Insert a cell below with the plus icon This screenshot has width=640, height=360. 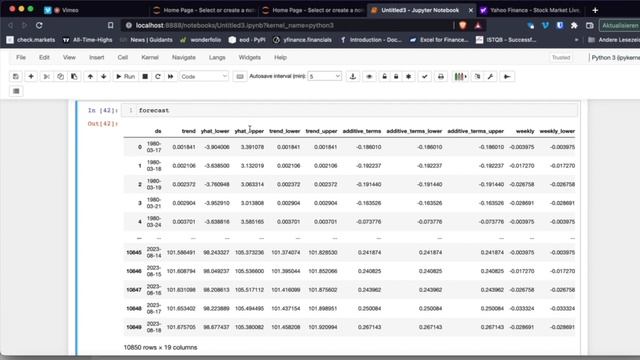click(x=31, y=76)
